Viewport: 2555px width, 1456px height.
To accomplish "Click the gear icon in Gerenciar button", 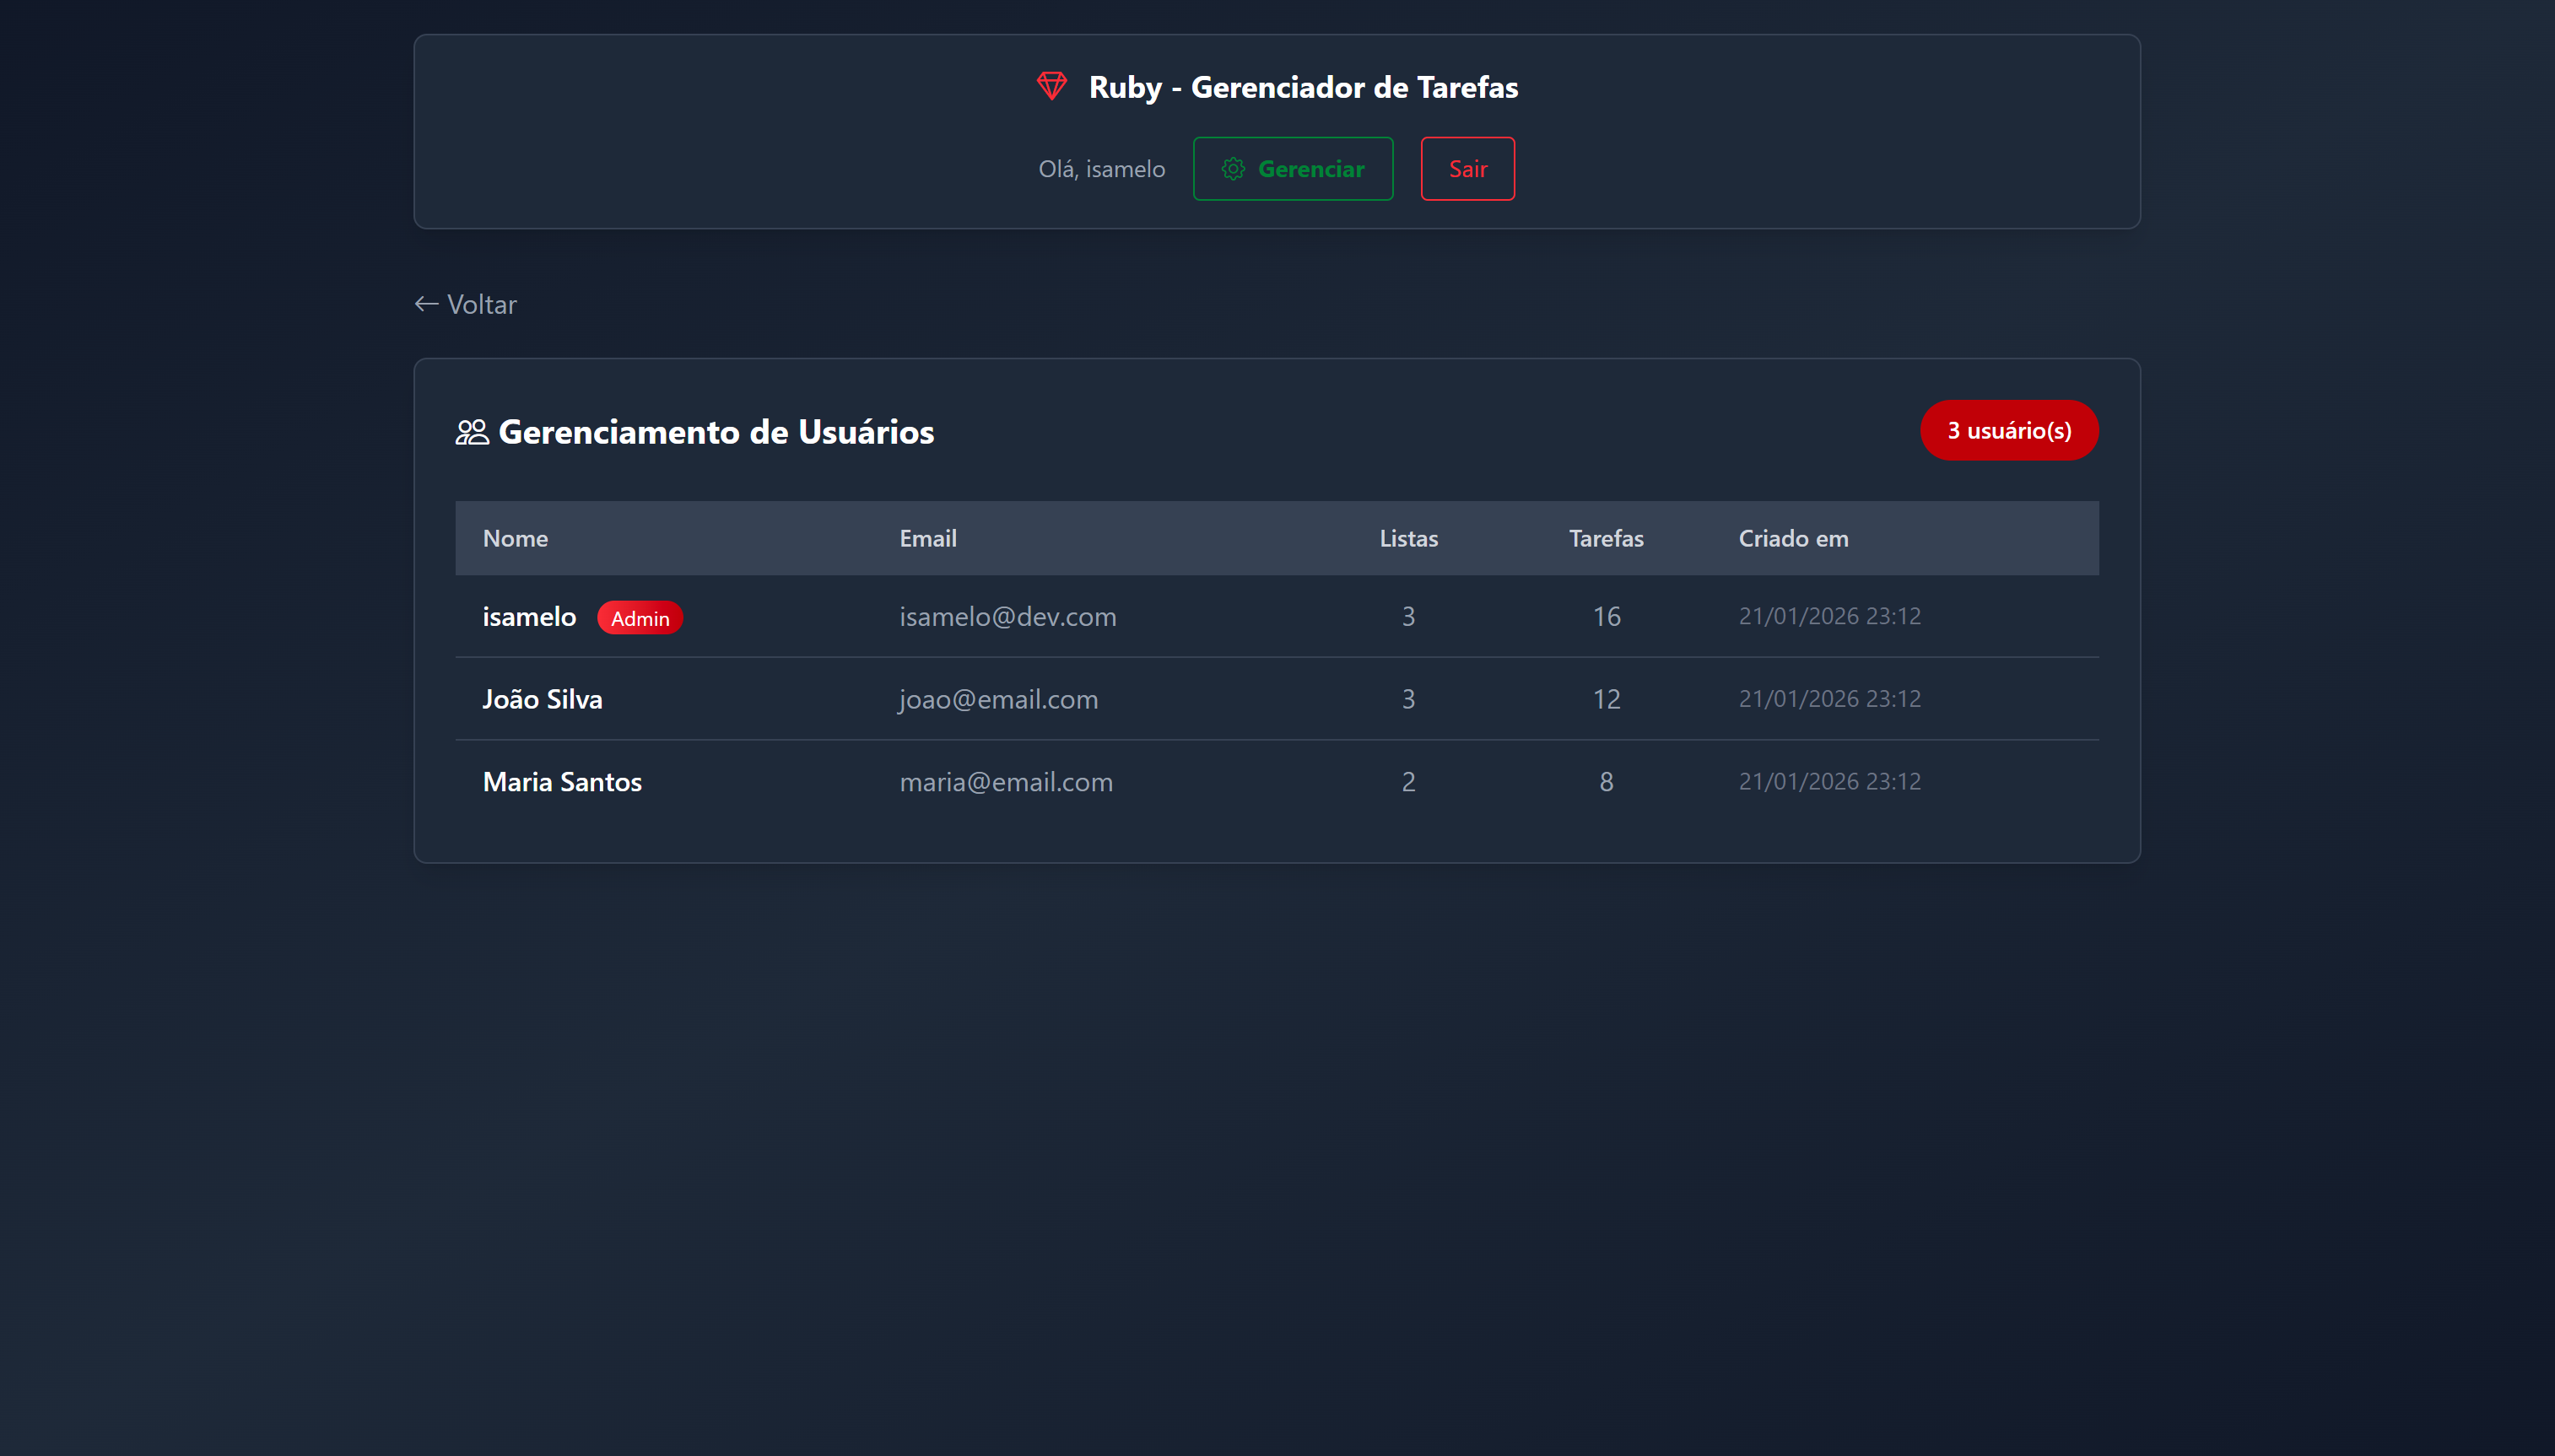I will click(1233, 169).
